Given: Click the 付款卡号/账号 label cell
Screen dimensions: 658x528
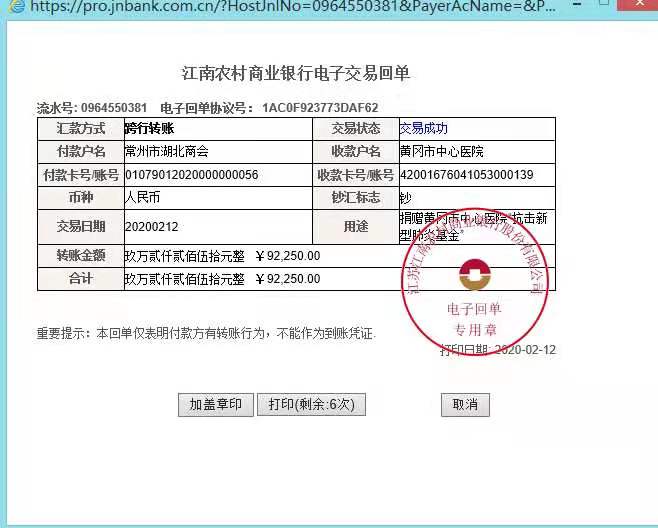Looking at the screenshot, I should 81,175.
